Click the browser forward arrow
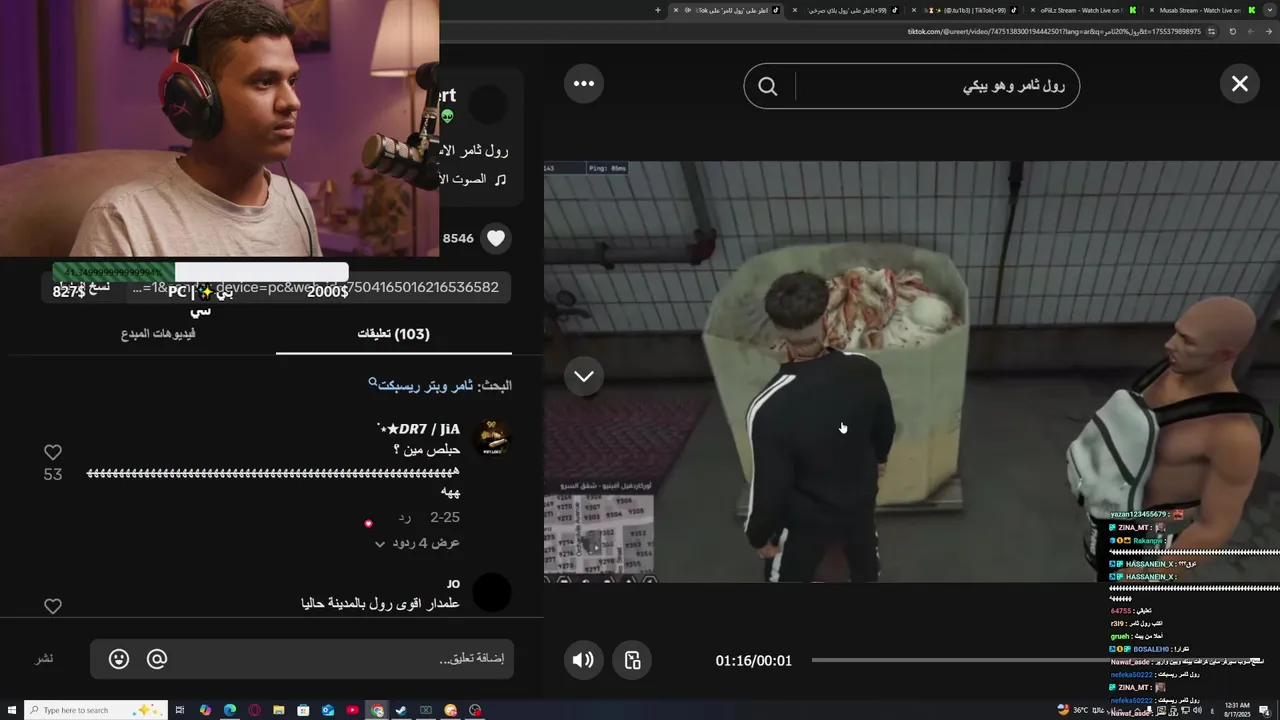 (x=1251, y=31)
